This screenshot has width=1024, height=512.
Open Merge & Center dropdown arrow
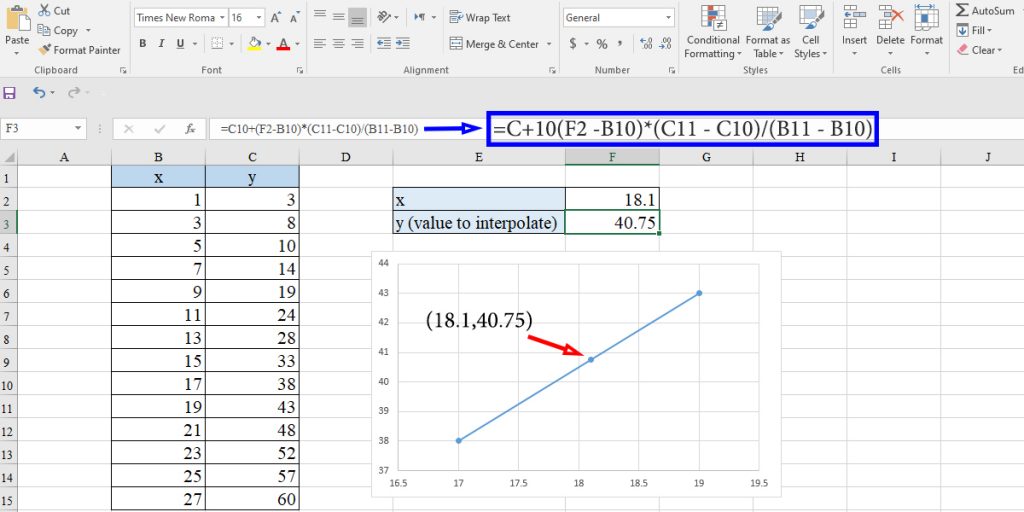point(549,44)
